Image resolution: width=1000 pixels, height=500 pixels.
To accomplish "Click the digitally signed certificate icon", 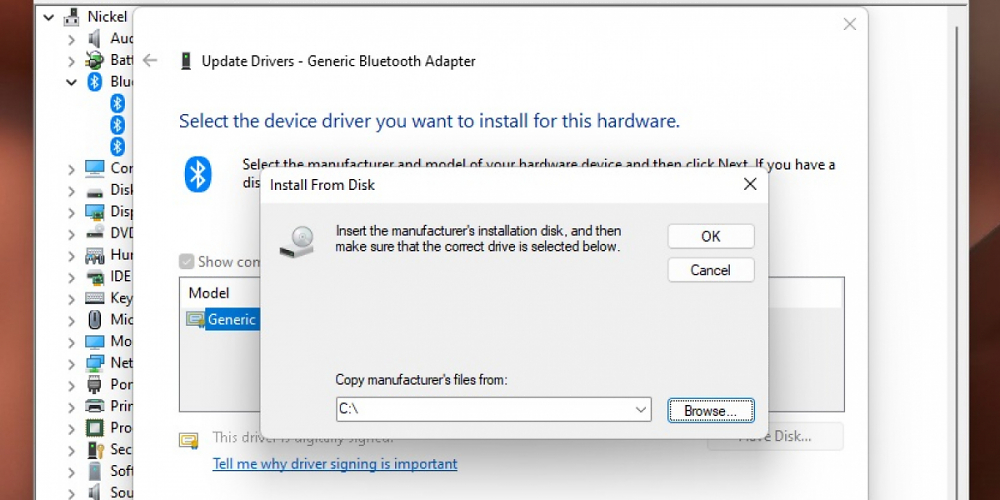I will pos(189,441).
